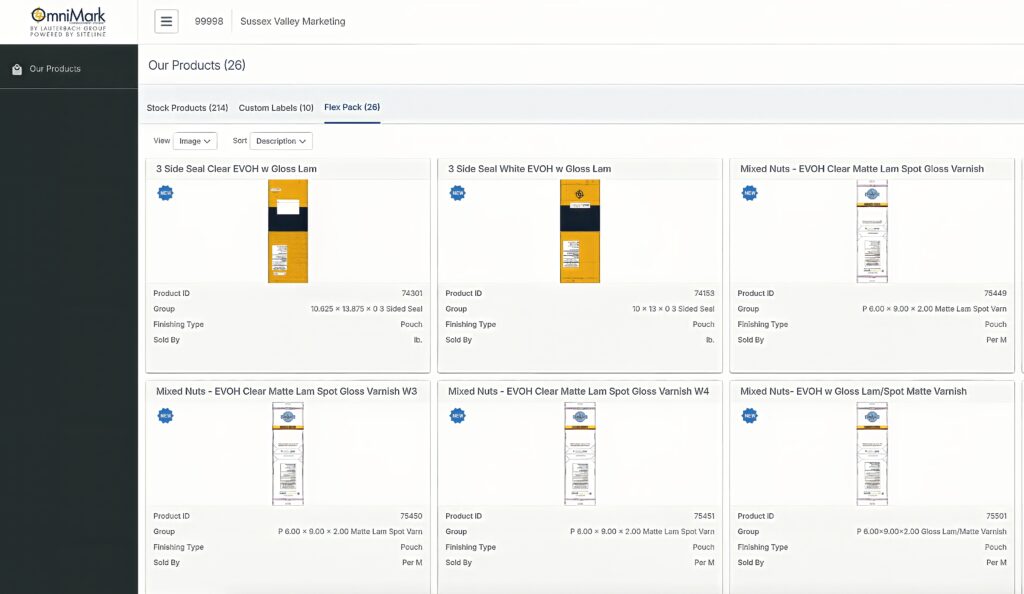
Task: Open Mixed Nuts Varnish W4 product title
Action: (x=578, y=391)
